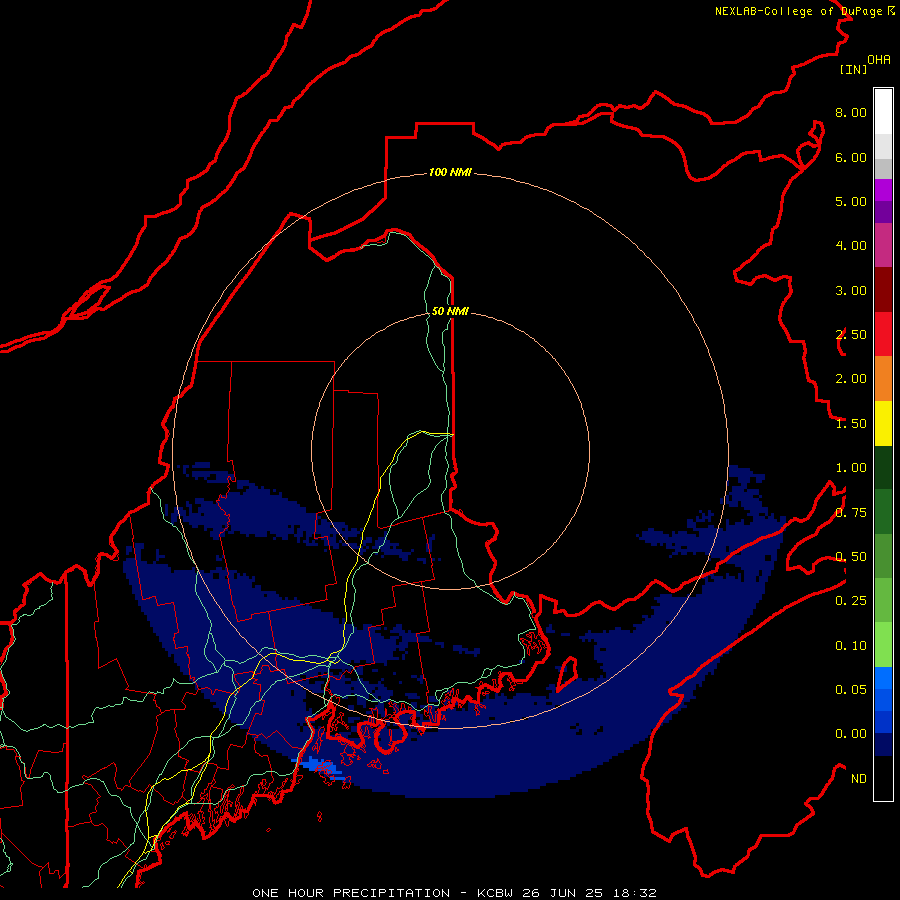
Task: Click the bright red legend swatch
Action: click(x=883, y=334)
